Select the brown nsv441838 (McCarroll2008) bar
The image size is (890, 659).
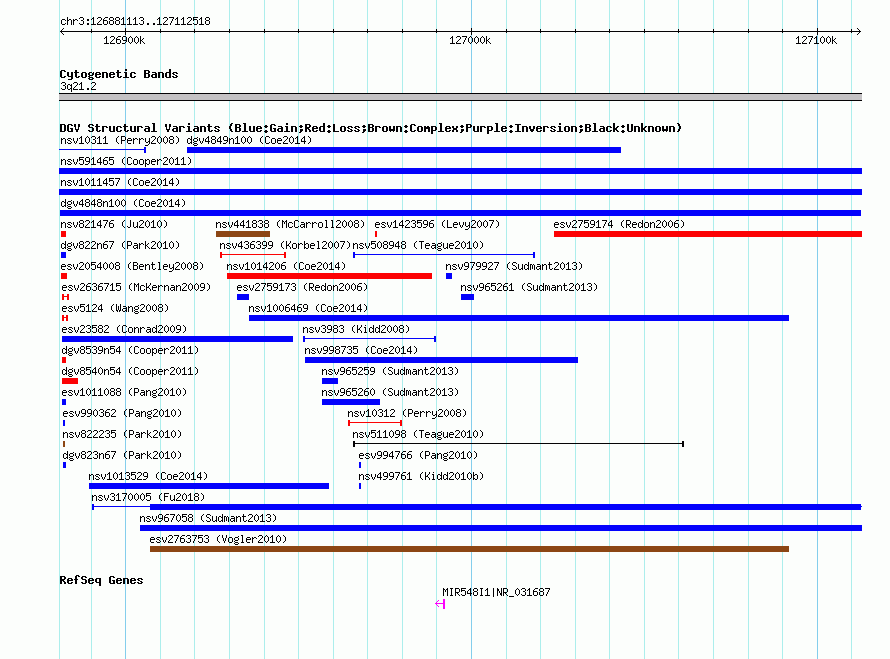(x=242, y=234)
